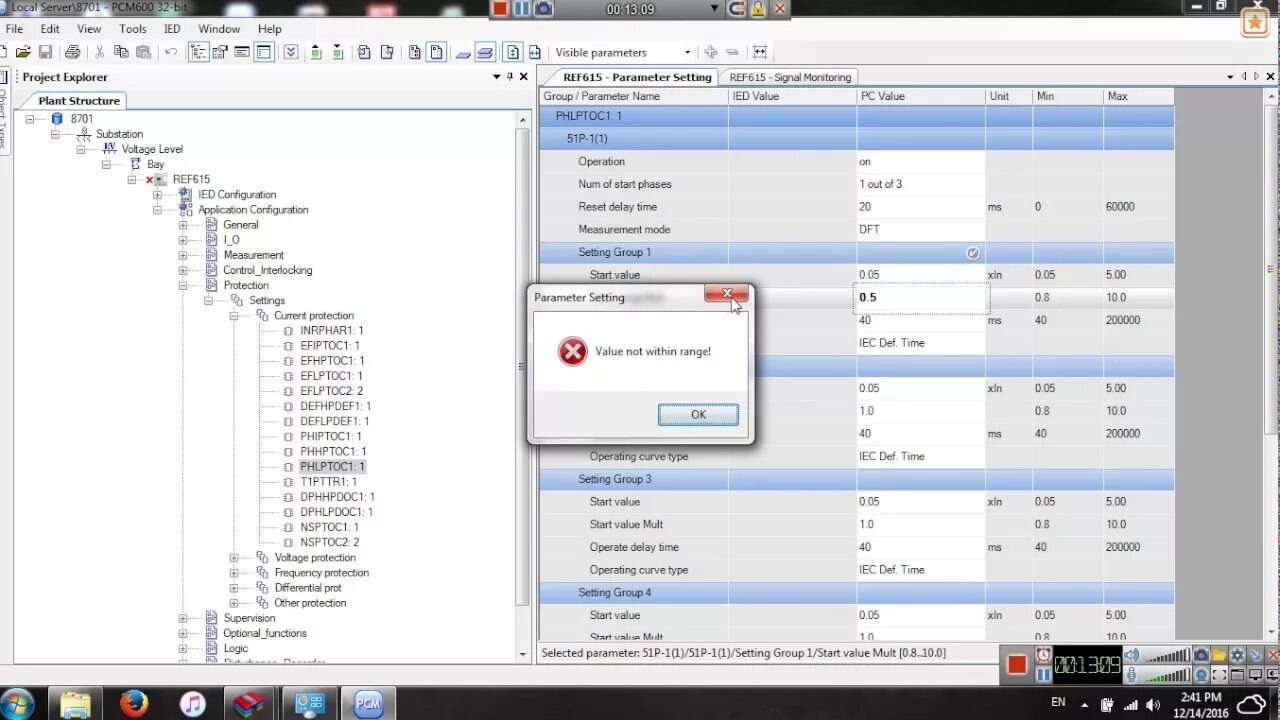
Task: Pin the Project Explorer panel
Action: [x=510, y=77]
